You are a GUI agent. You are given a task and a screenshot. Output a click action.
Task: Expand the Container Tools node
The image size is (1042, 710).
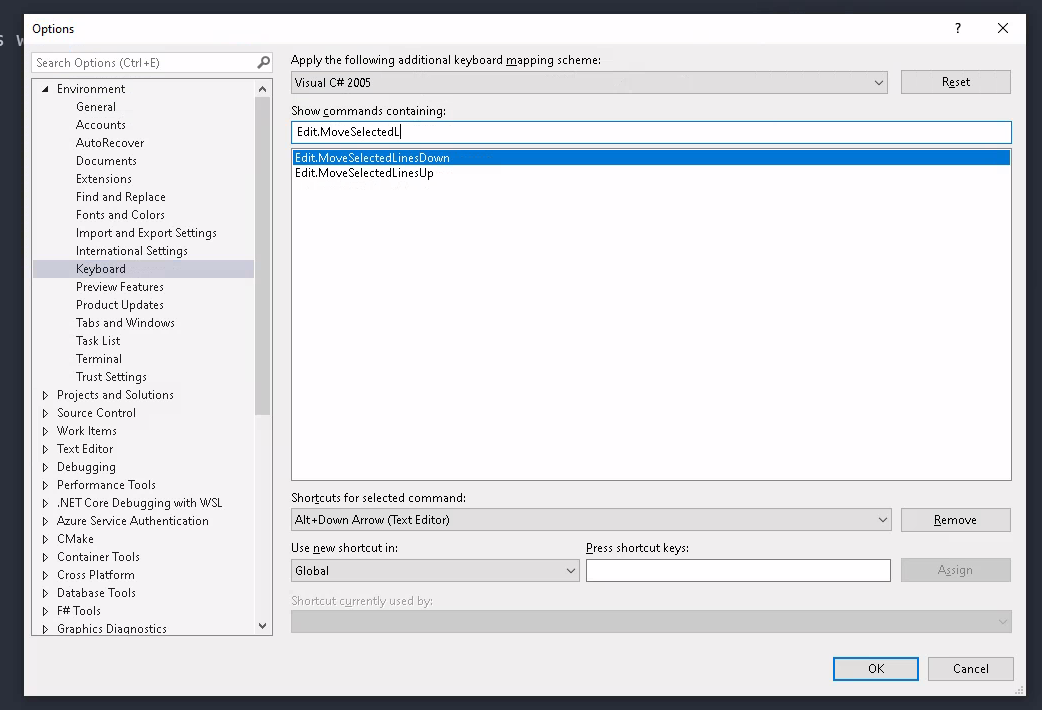click(x=45, y=556)
